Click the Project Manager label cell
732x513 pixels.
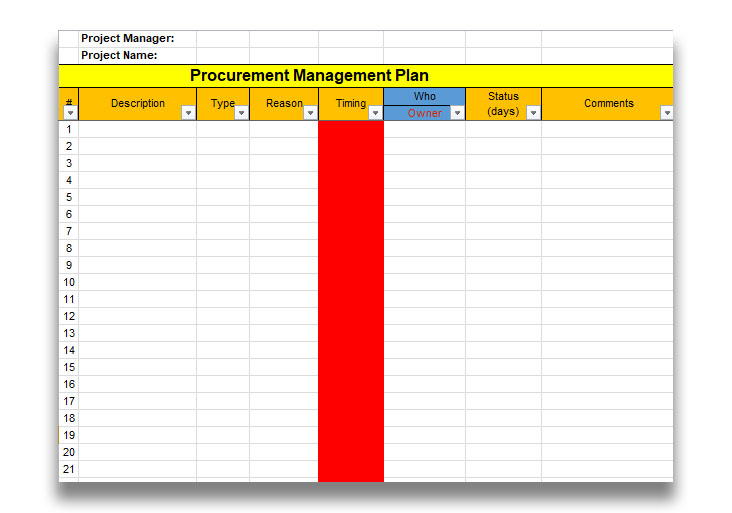(x=128, y=39)
